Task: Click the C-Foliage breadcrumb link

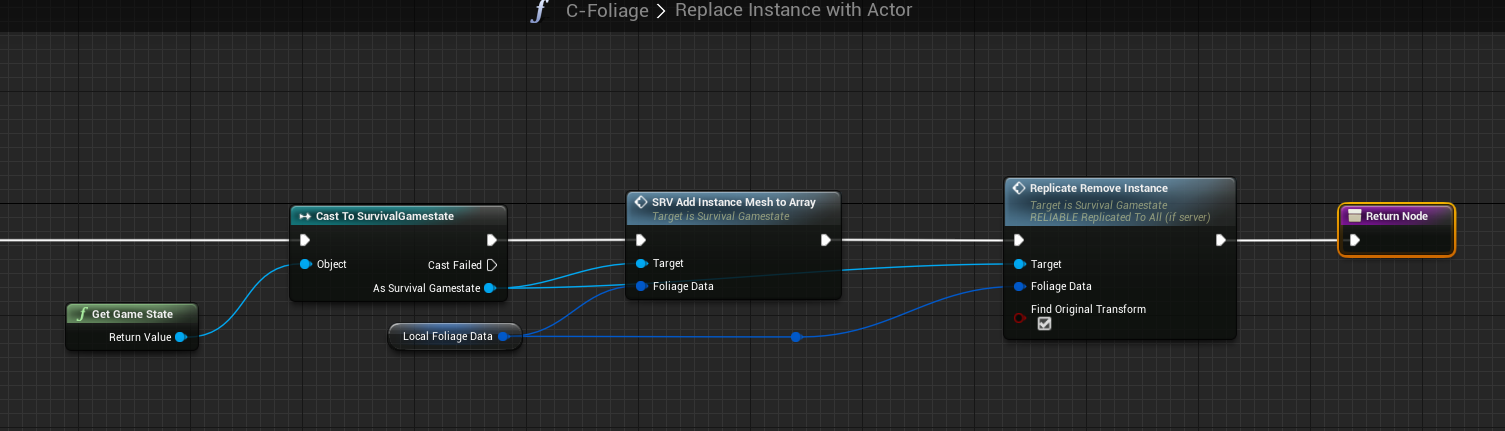Action: point(607,11)
